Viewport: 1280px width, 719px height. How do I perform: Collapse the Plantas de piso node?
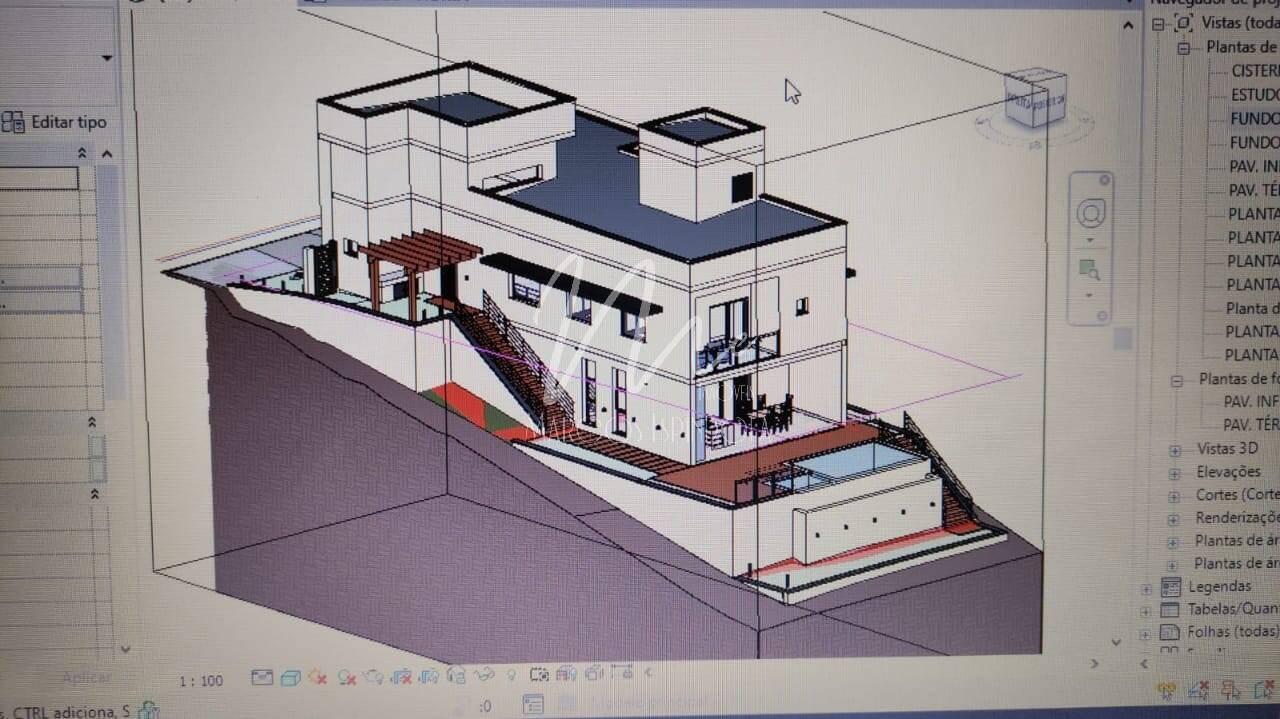pyautogui.click(x=1184, y=48)
